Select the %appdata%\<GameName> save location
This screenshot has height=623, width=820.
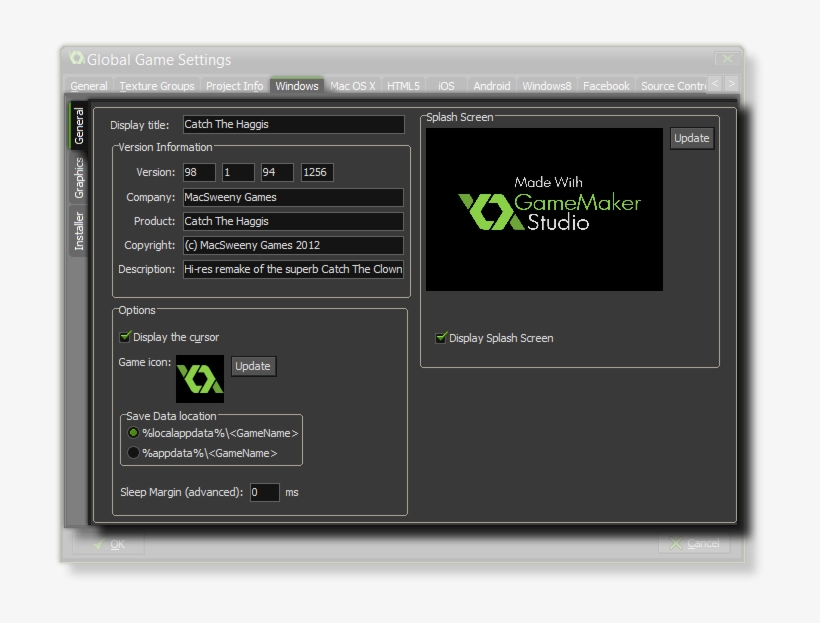click(x=134, y=453)
